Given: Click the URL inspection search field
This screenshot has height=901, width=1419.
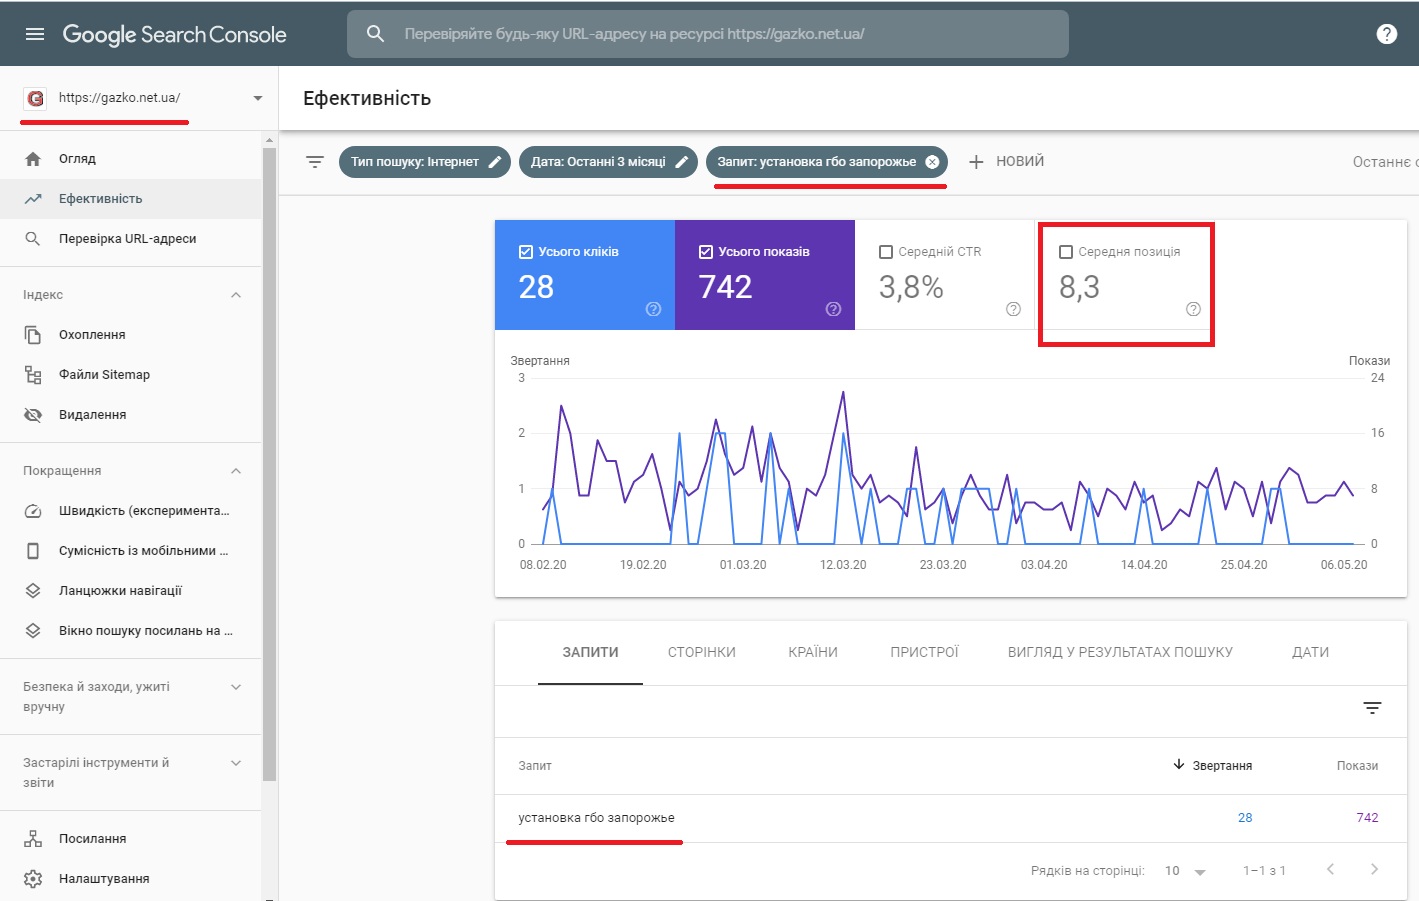Looking at the screenshot, I should 708,34.
